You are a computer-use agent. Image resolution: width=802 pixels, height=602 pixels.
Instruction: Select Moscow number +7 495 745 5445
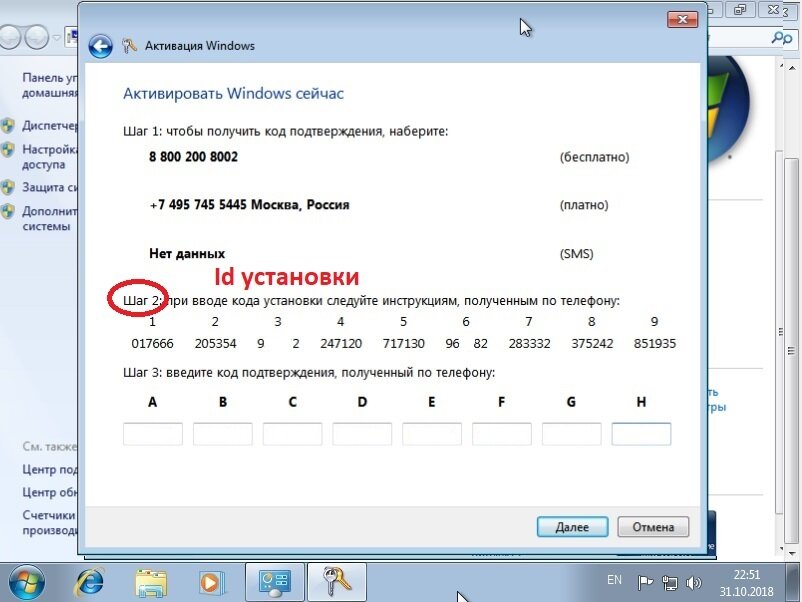(249, 205)
